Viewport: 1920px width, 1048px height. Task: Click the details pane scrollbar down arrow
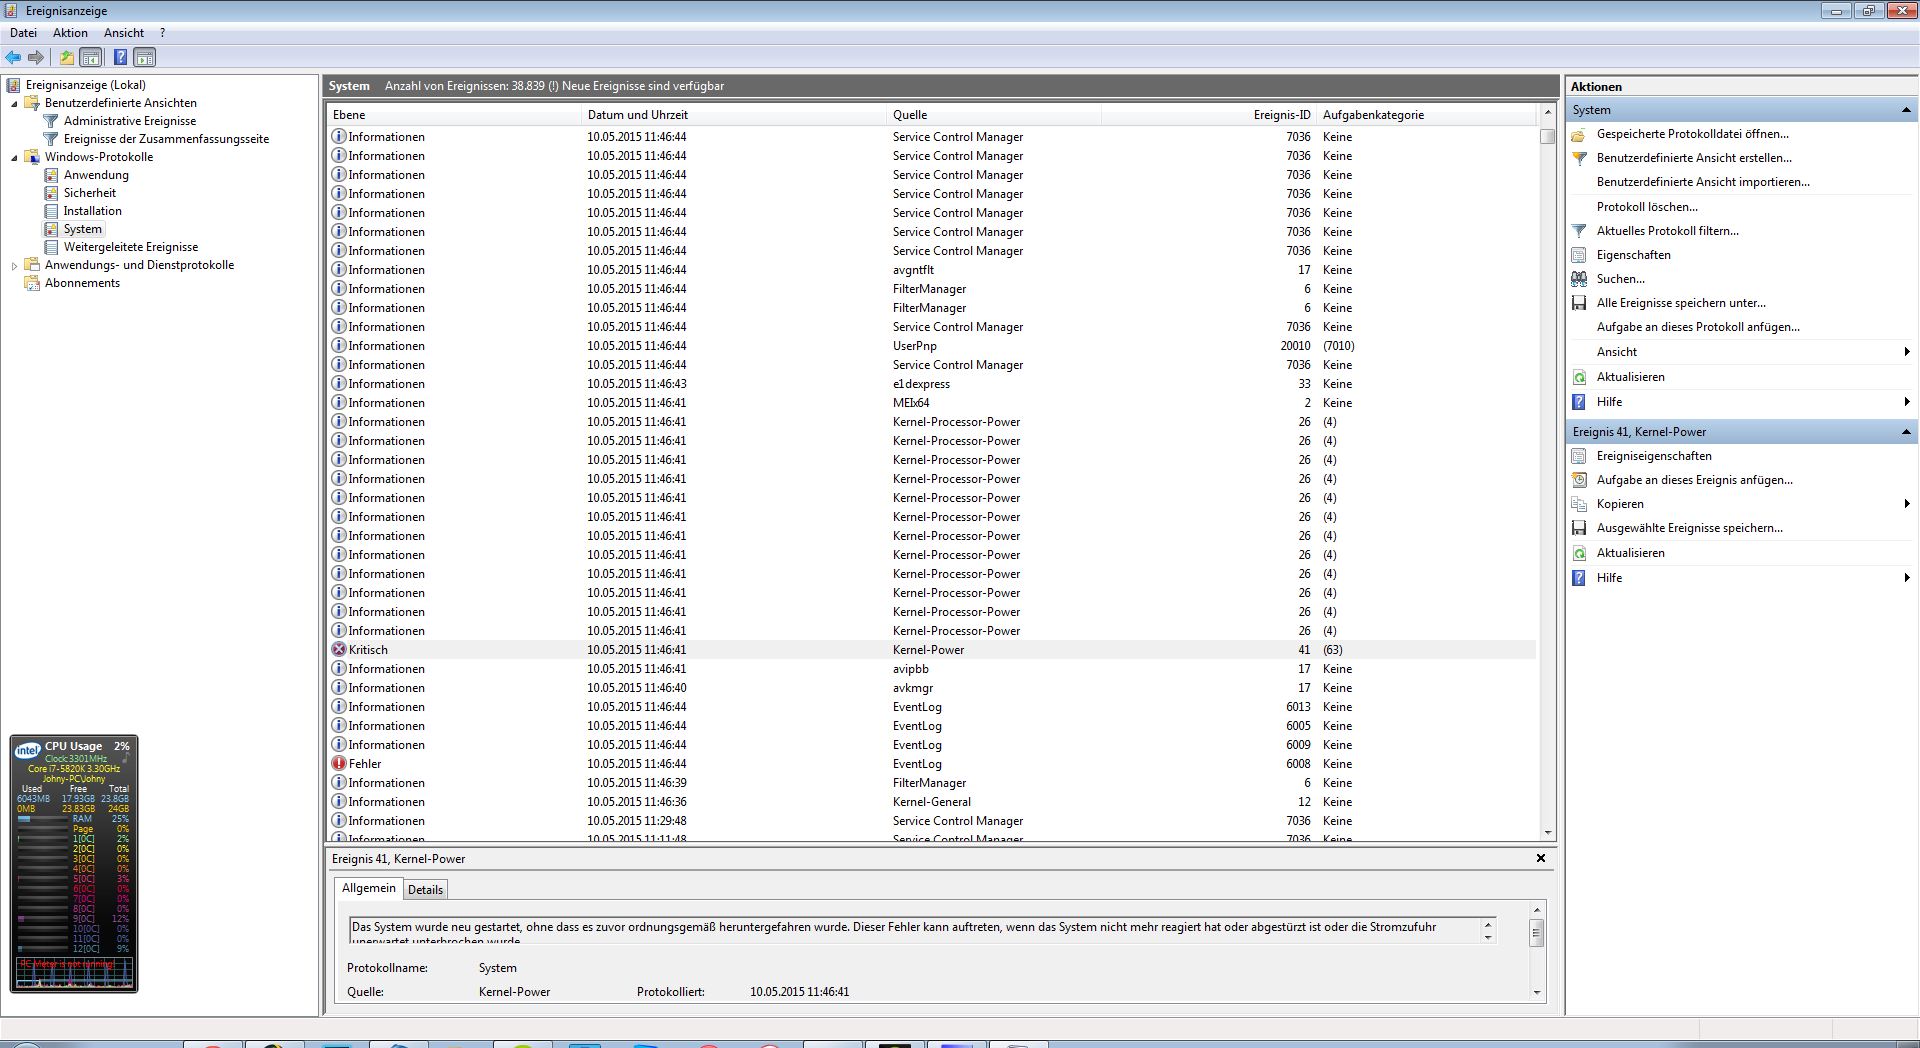1537,992
